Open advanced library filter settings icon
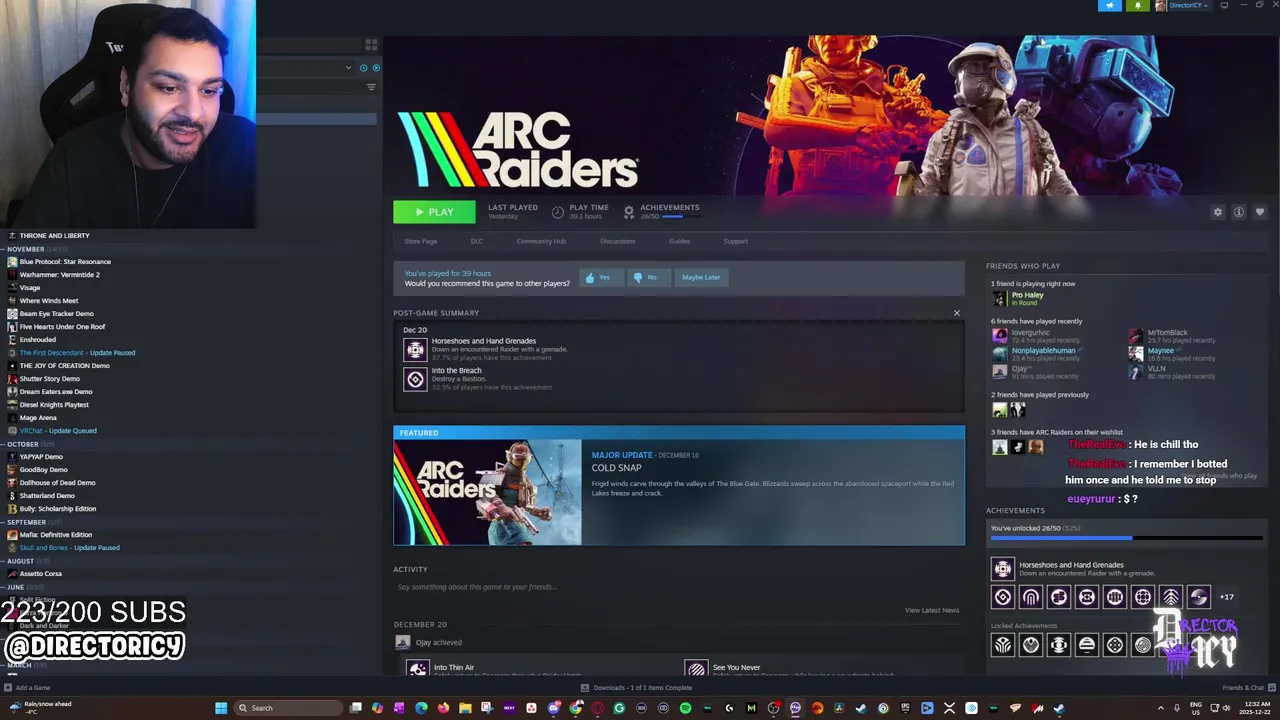The height and width of the screenshot is (720, 1280). click(371, 87)
